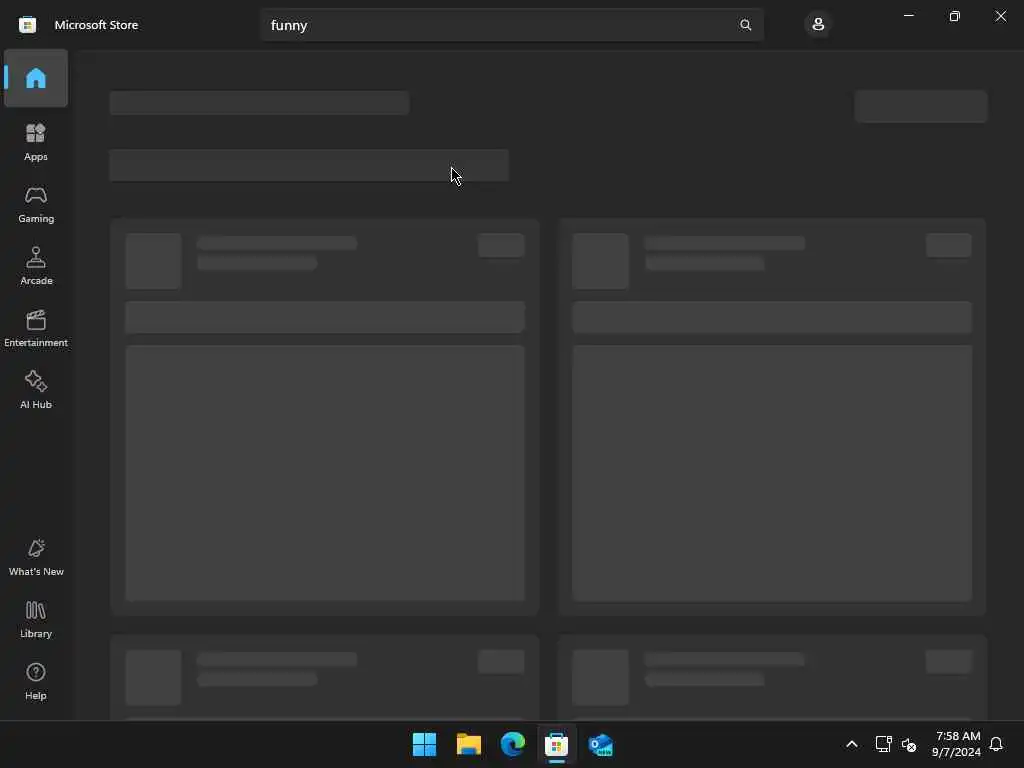Image resolution: width=1024 pixels, height=768 pixels.
Task: Open the Windows Start menu
Action: coord(424,744)
